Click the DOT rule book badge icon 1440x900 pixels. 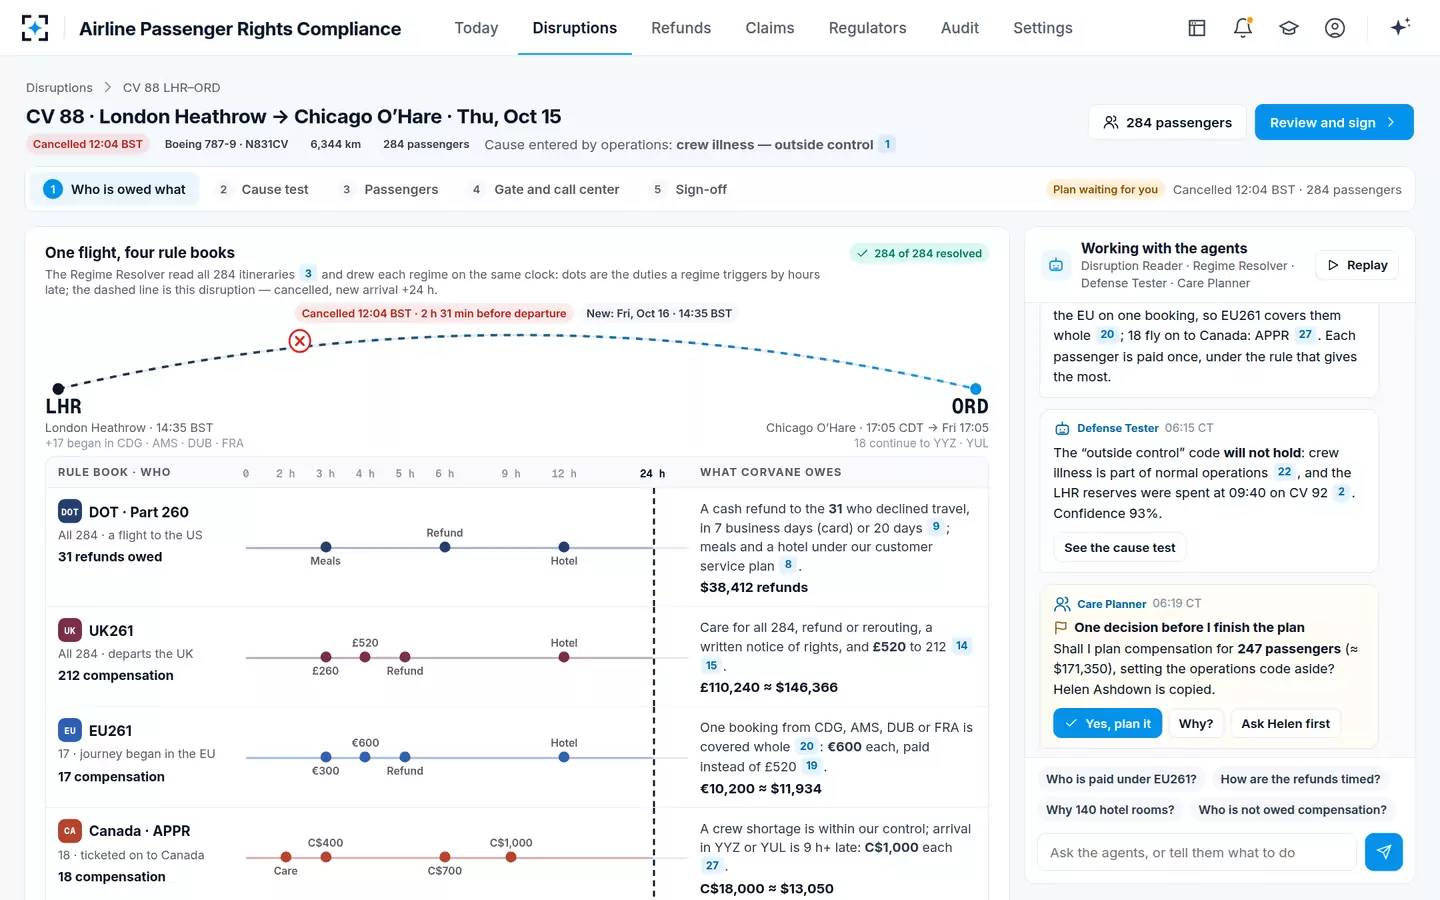(x=70, y=512)
